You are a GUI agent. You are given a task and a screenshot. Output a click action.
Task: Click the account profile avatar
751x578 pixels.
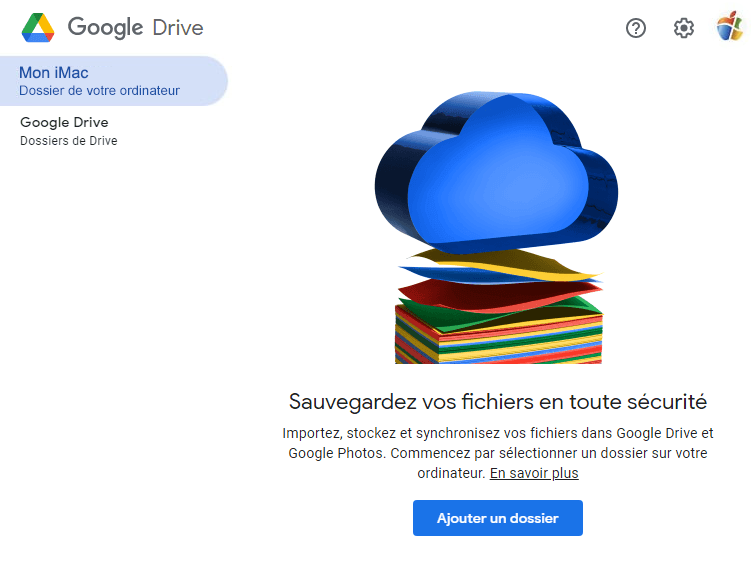pyautogui.click(x=730, y=28)
